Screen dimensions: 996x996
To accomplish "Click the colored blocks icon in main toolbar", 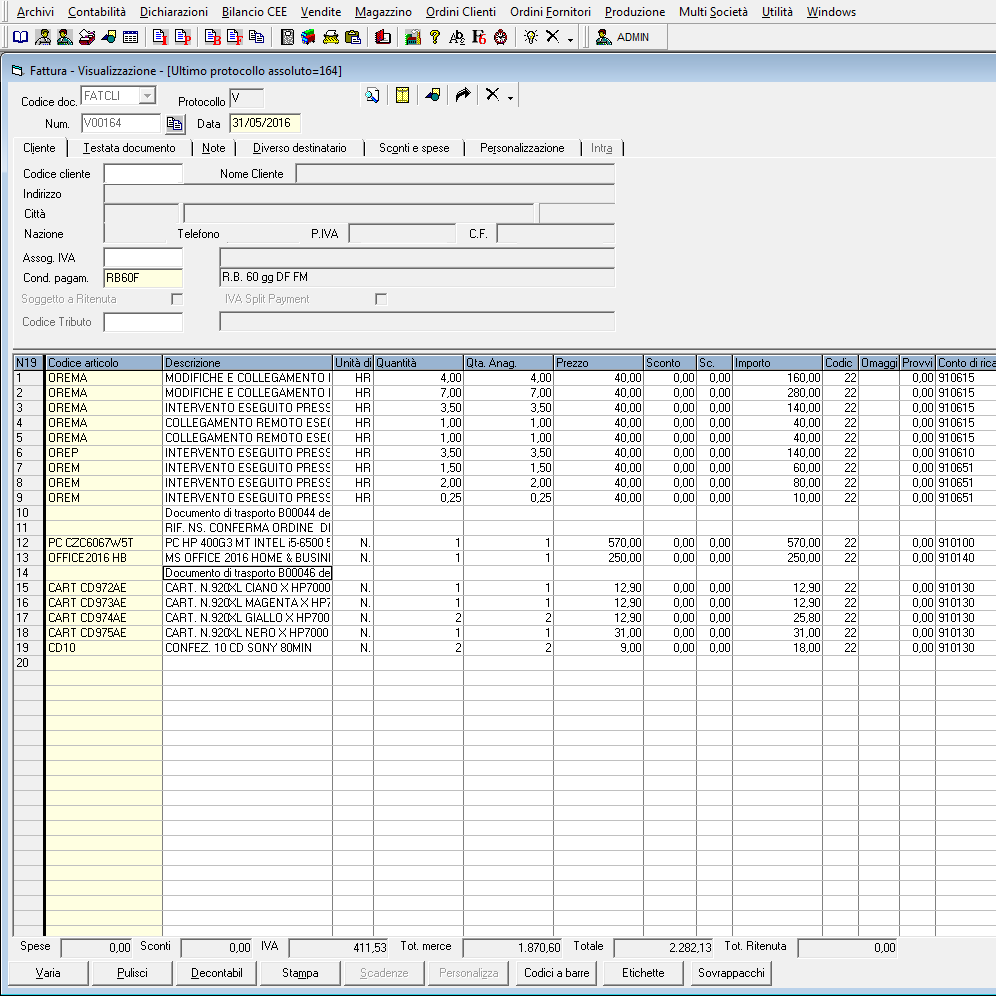I will click(309, 37).
